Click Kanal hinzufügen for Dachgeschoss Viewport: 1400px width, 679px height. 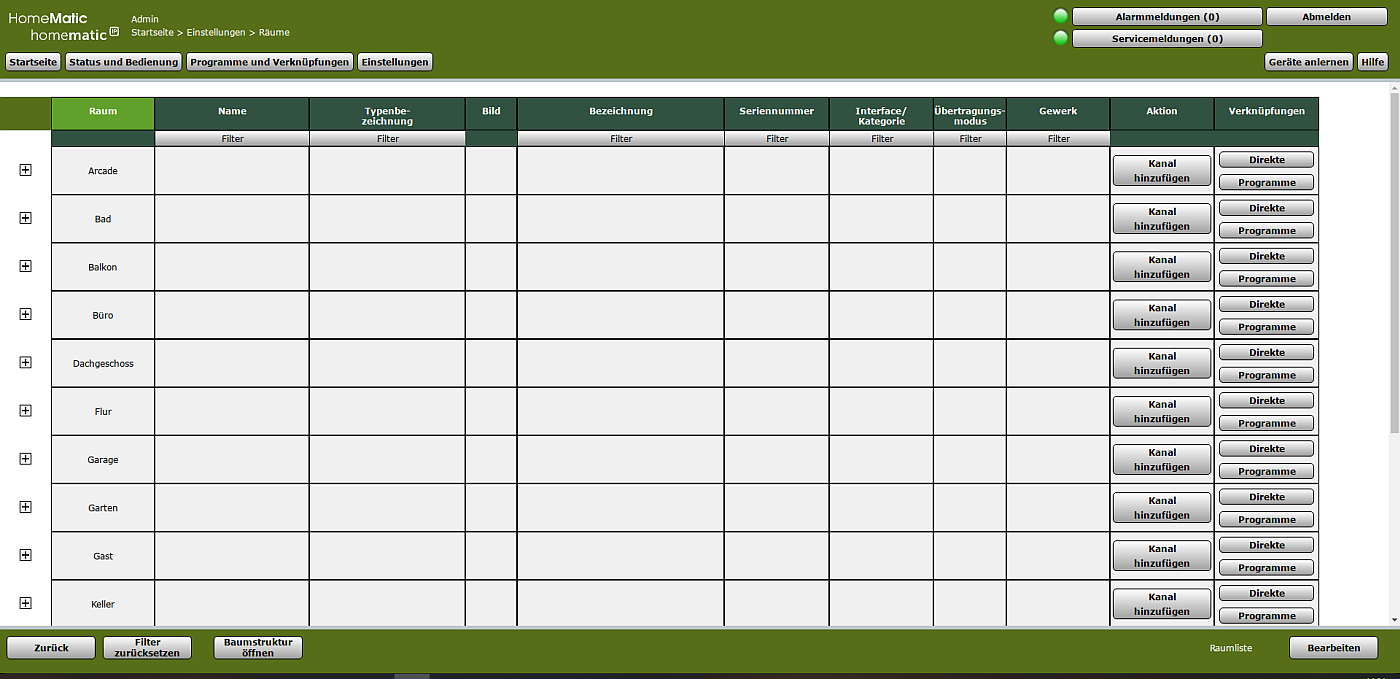(x=1162, y=363)
